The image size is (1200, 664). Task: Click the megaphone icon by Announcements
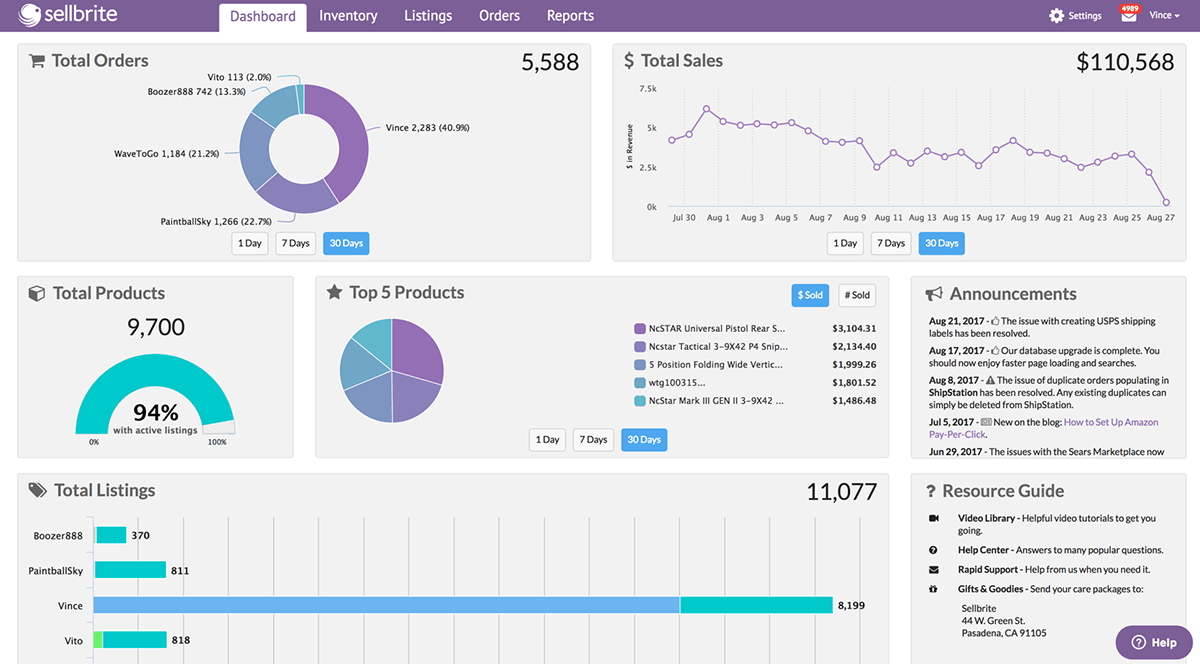(934, 294)
